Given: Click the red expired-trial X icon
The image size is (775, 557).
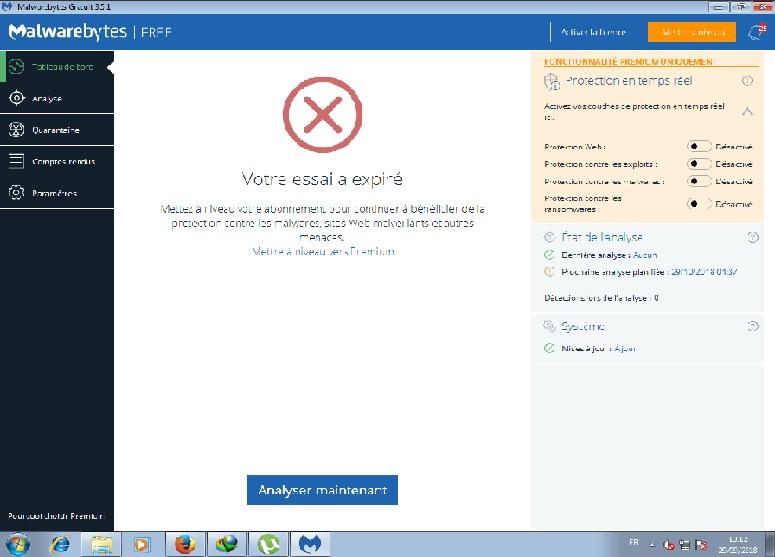Looking at the screenshot, I should (322, 115).
